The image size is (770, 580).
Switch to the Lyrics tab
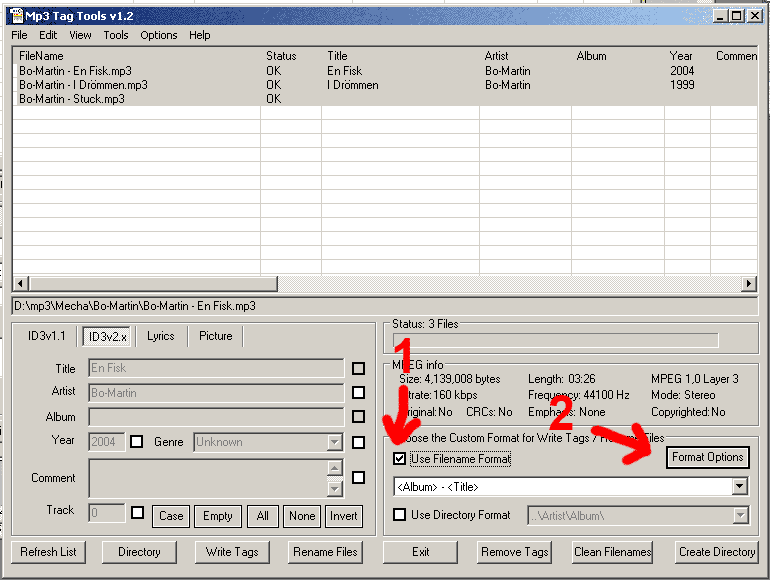161,336
